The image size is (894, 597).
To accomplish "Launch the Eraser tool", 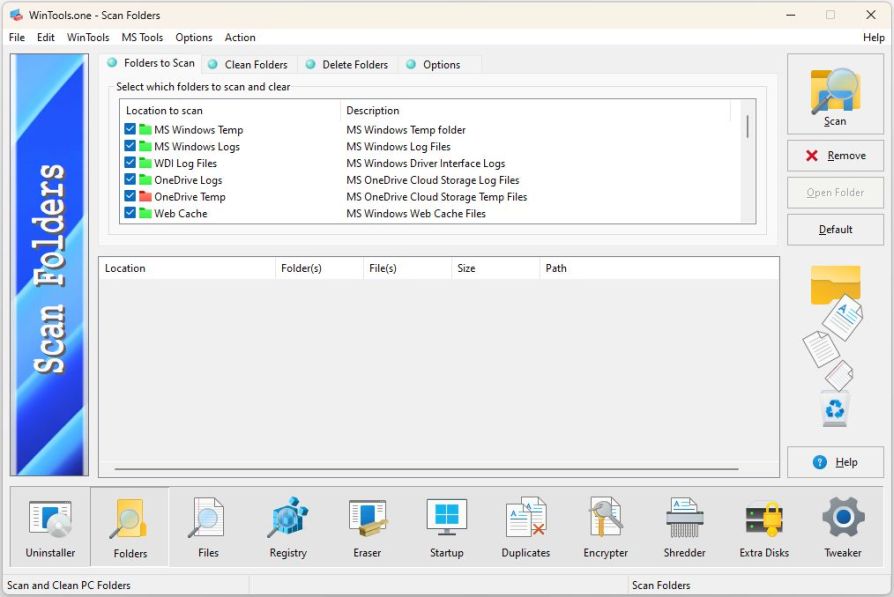I will point(367,527).
